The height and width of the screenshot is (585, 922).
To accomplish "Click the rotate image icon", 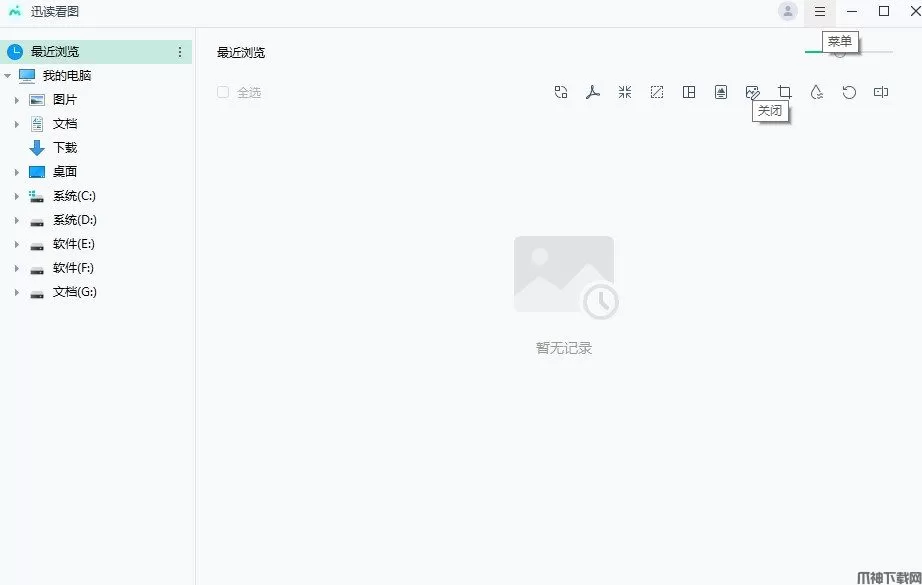I will [x=849, y=92].
